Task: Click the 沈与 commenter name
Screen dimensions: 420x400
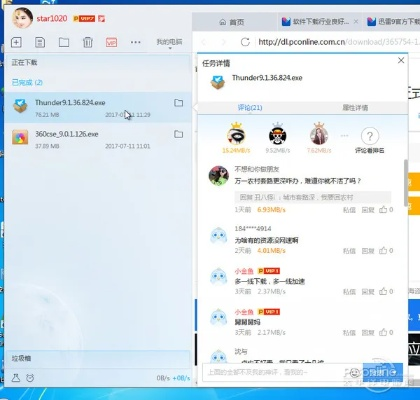Action: point(241,352)
